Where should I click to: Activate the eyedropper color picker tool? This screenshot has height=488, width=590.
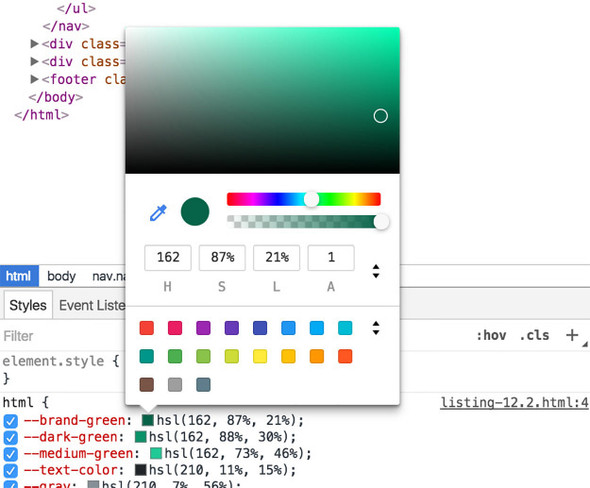[x=158, y=213]
